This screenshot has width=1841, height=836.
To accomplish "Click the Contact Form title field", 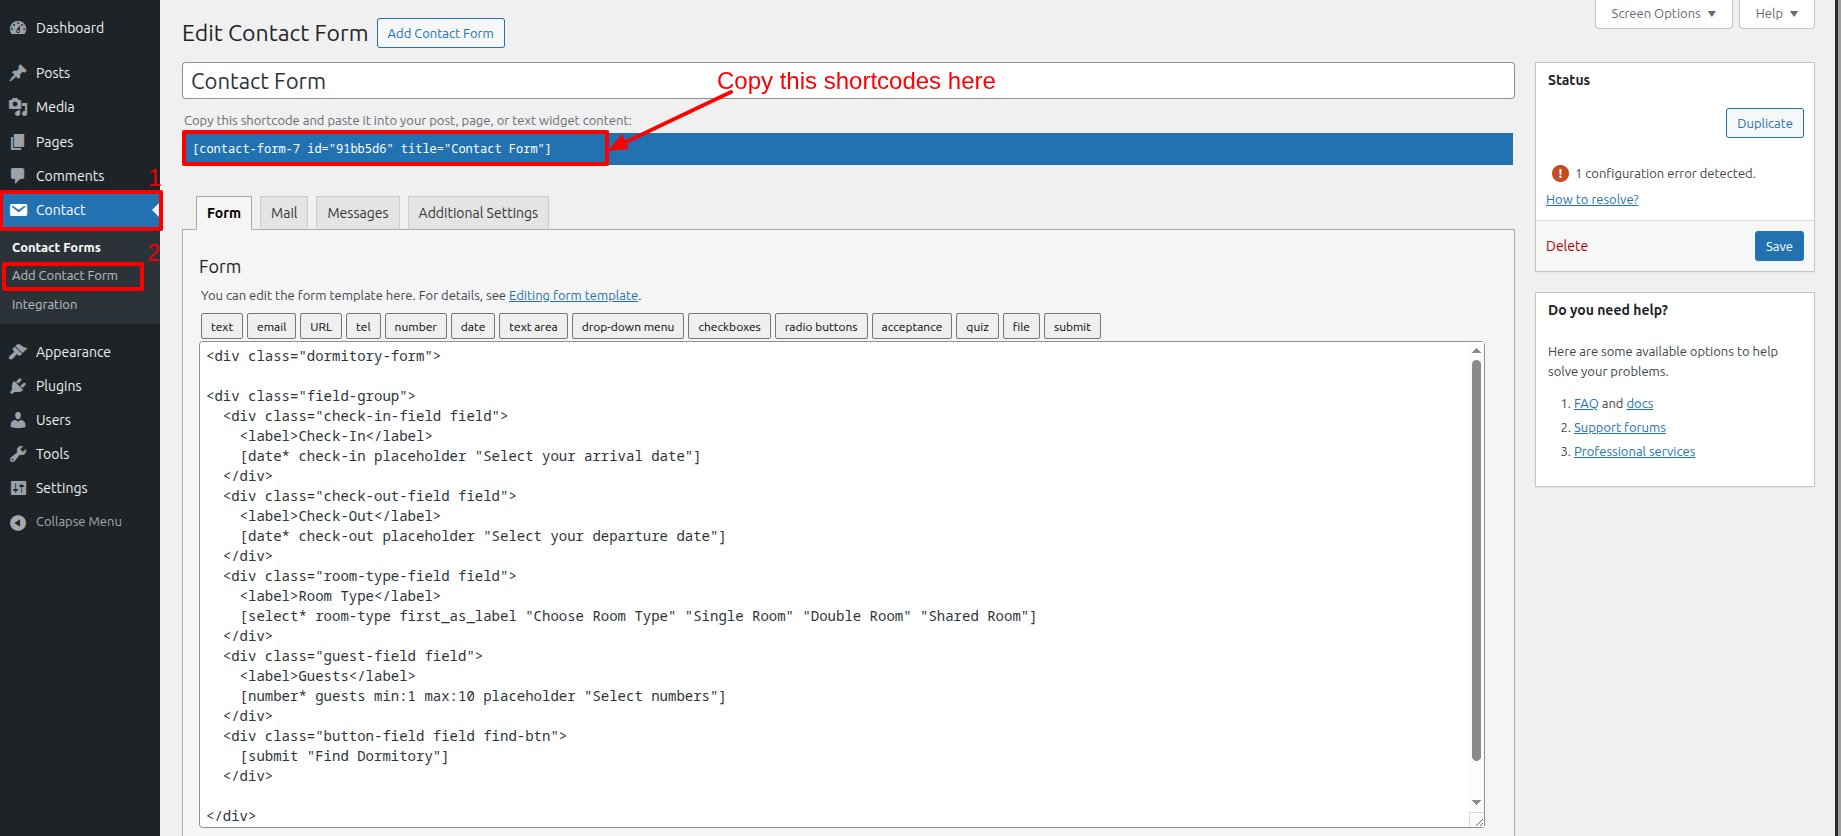I will click(848, 81).
